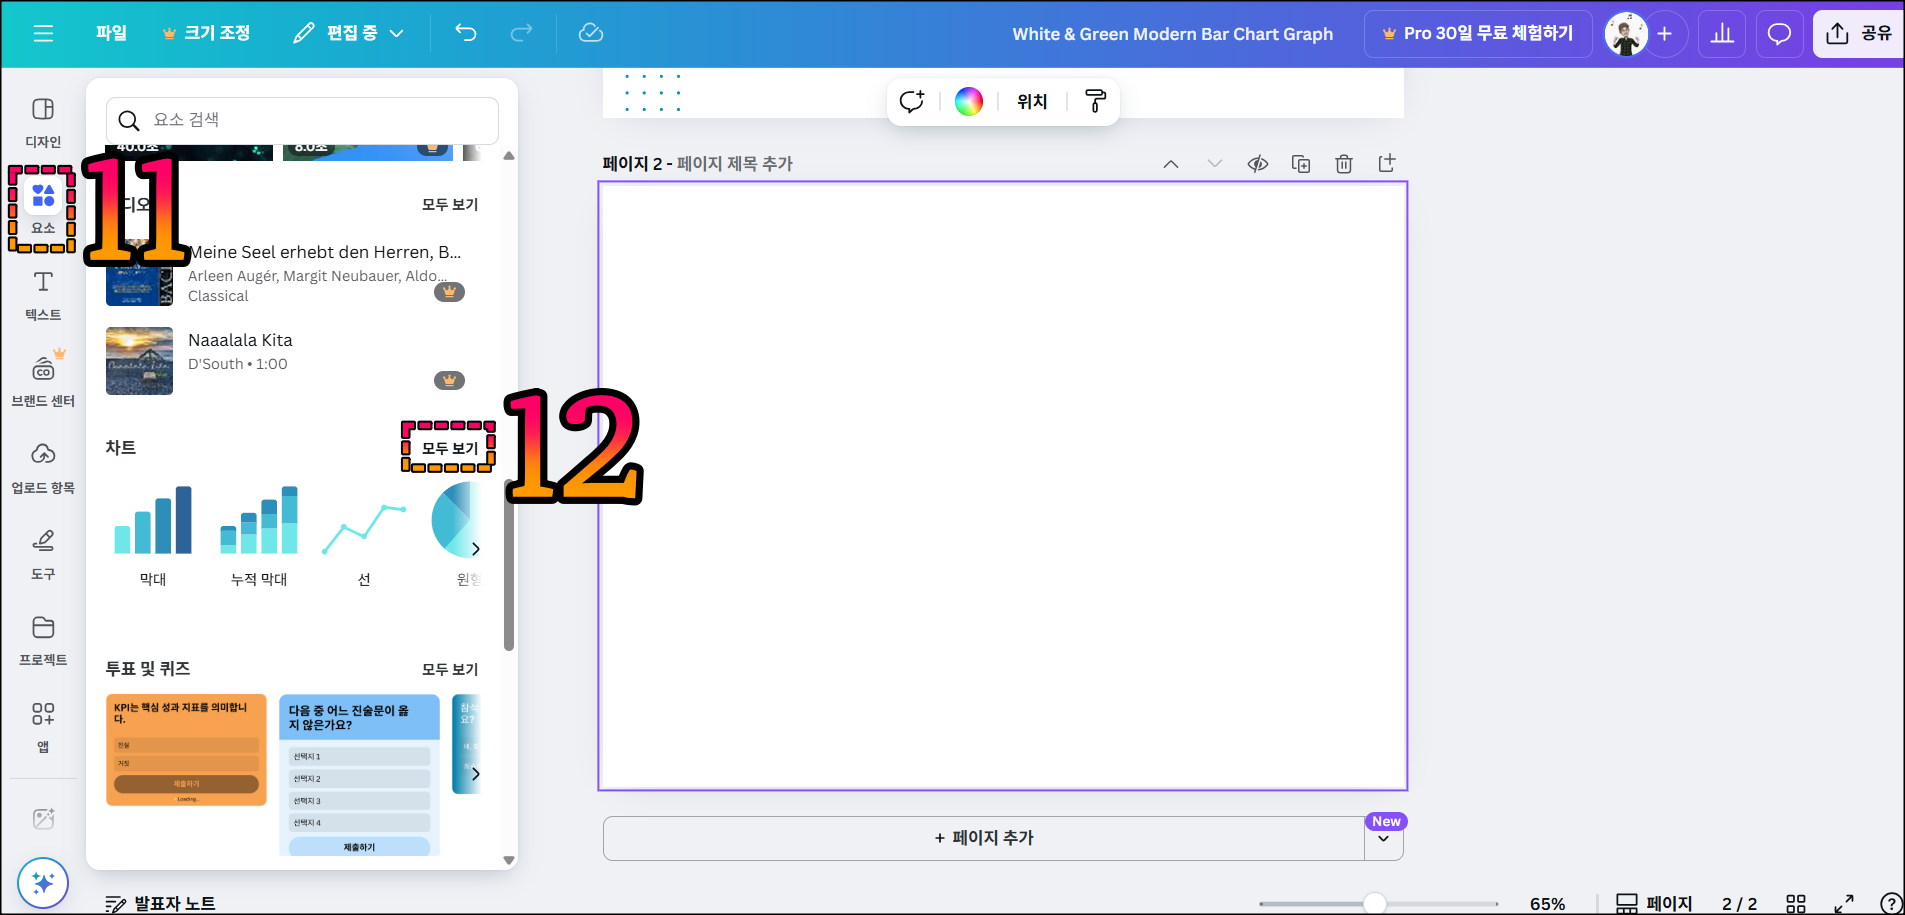Check the cloud save status icon

(591, 33)
